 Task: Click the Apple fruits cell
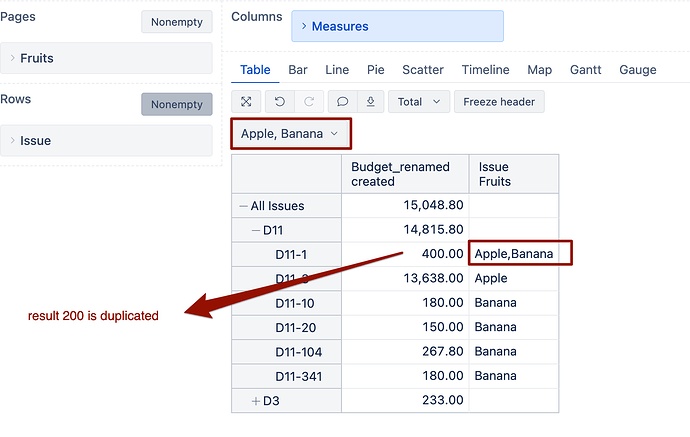[x=514, y=278]
